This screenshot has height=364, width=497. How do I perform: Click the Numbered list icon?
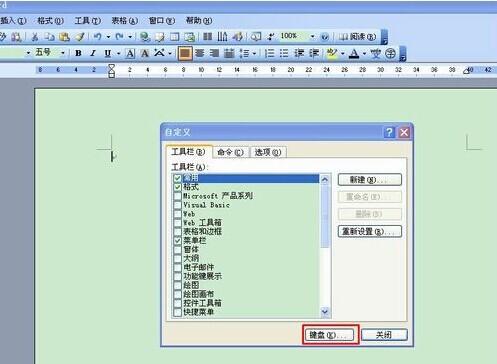click(x=269, y=53)
